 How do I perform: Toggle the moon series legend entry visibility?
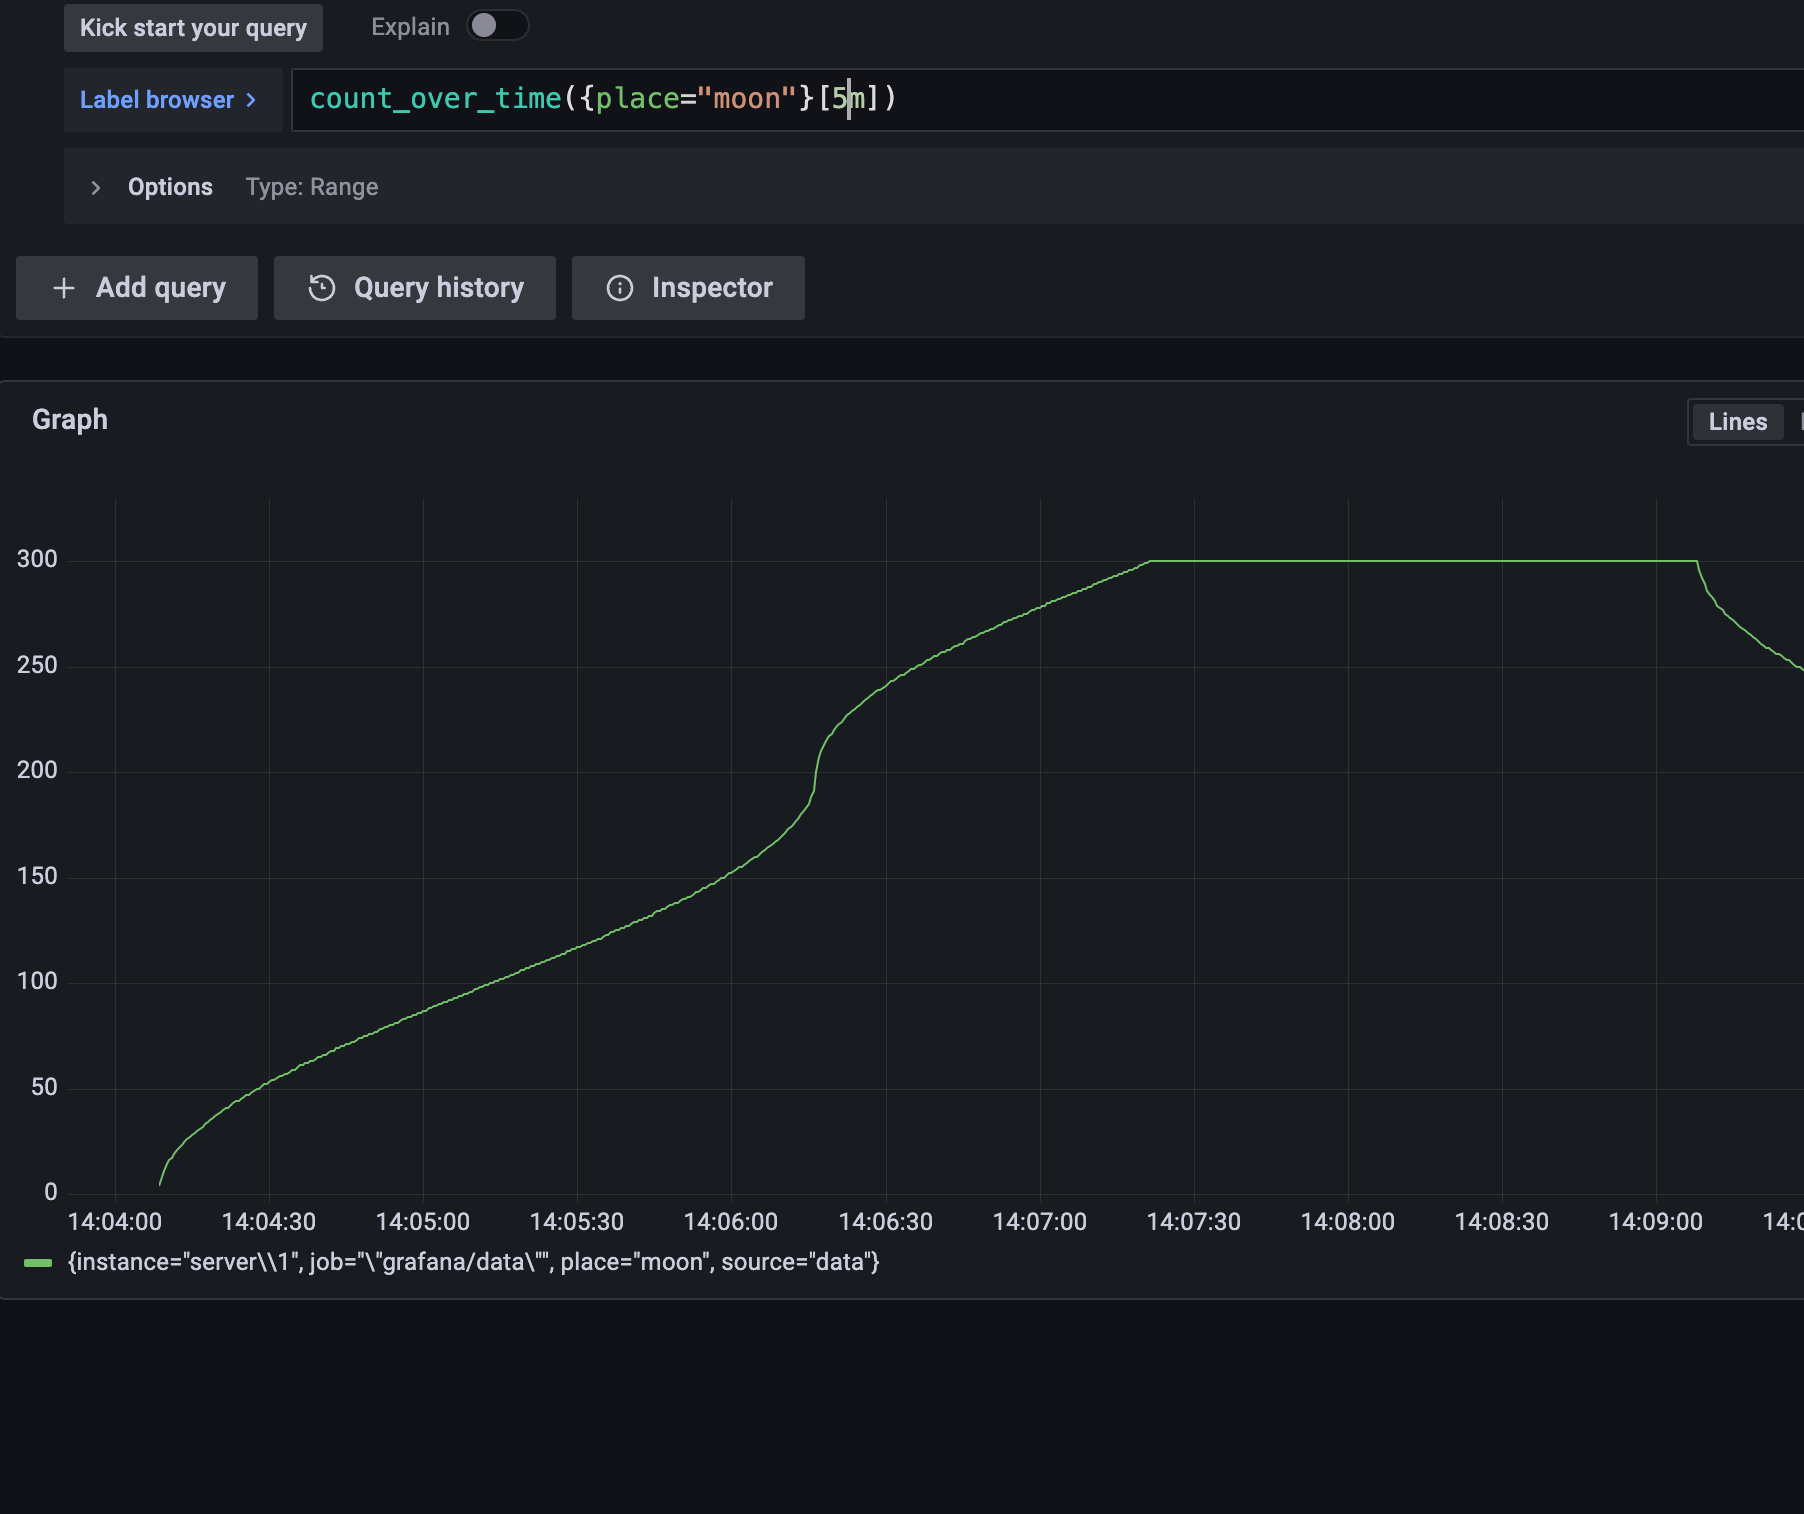click(472, 1262)
